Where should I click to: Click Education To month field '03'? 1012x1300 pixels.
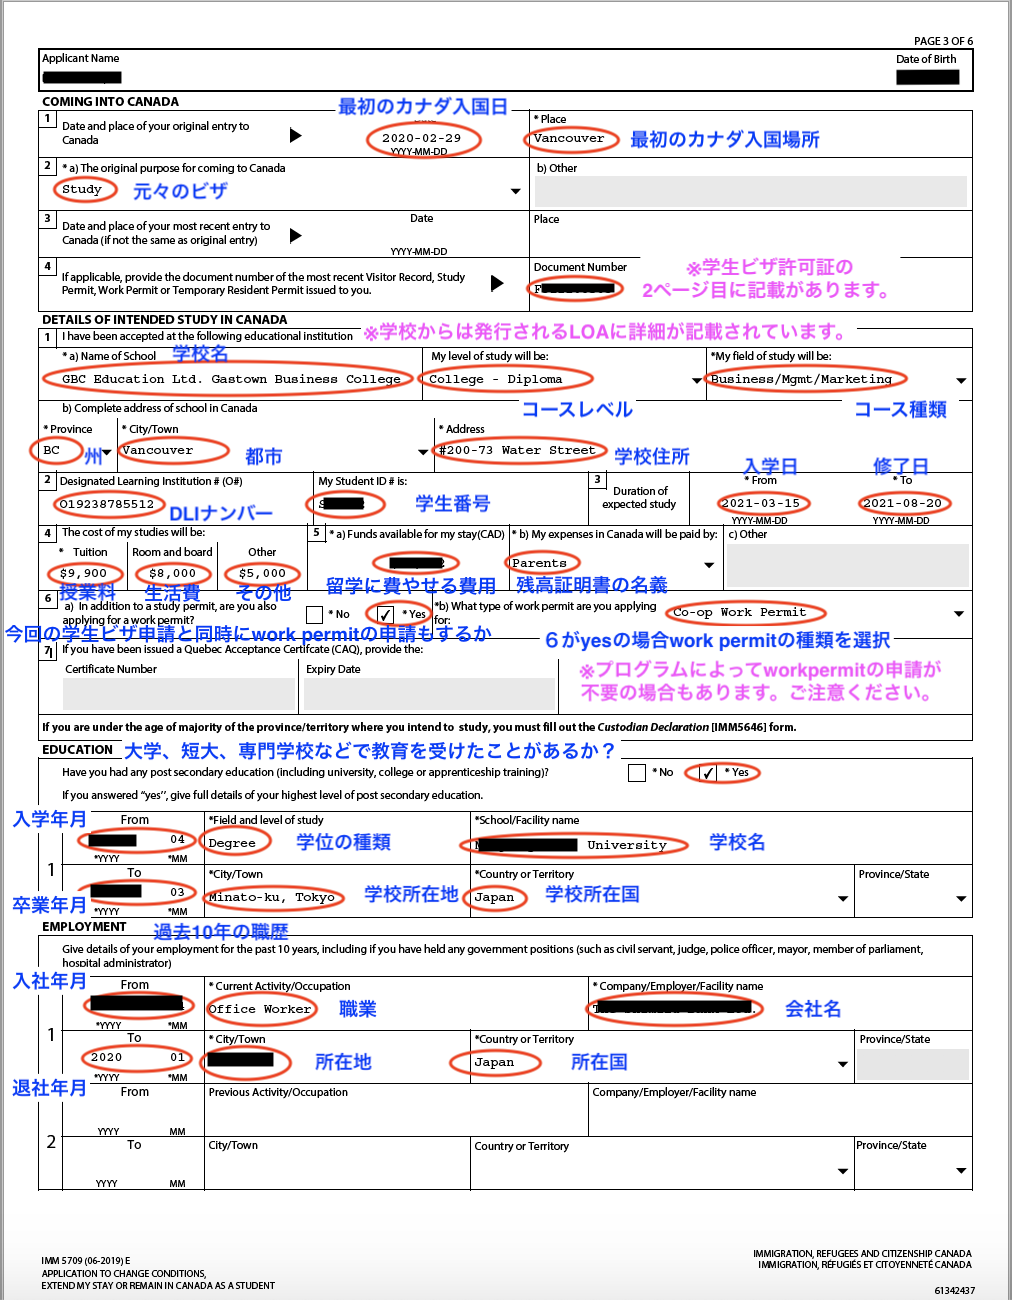[178, 892]
